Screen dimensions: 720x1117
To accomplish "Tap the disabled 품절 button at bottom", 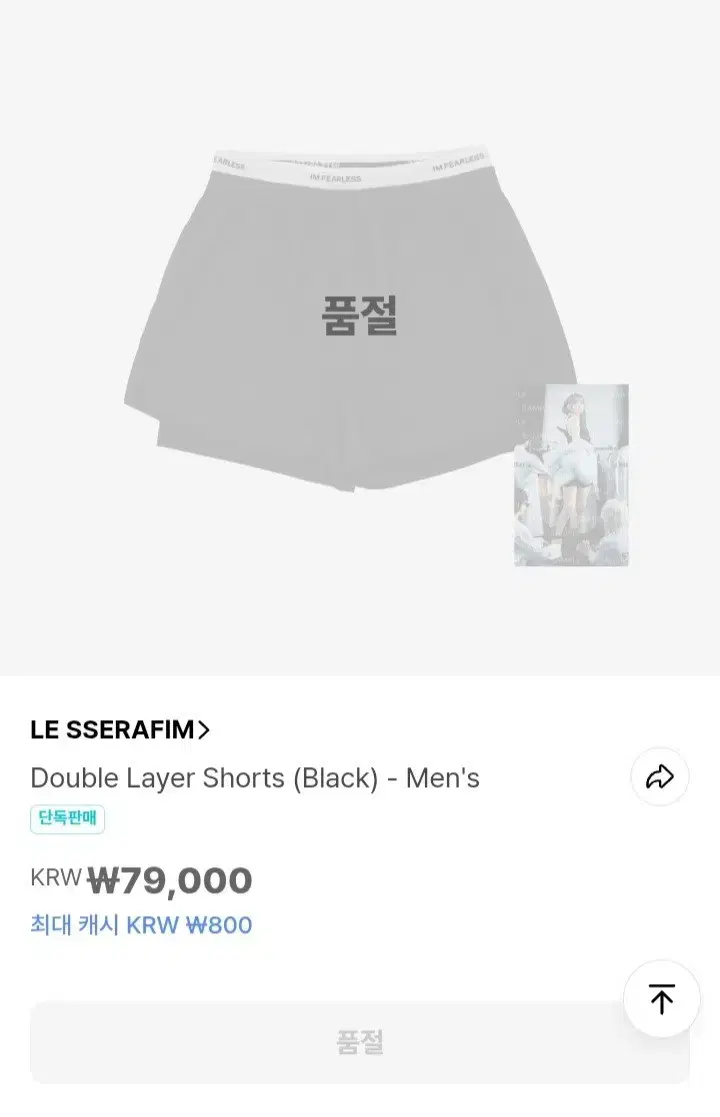I will (x=359, y=1042).
